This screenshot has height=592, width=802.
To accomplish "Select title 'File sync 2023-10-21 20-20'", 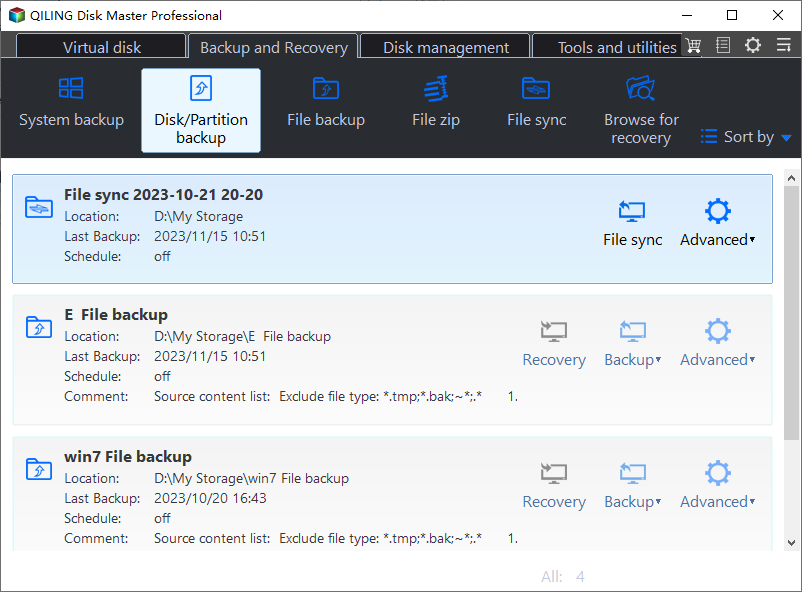I will coord(163,195).
